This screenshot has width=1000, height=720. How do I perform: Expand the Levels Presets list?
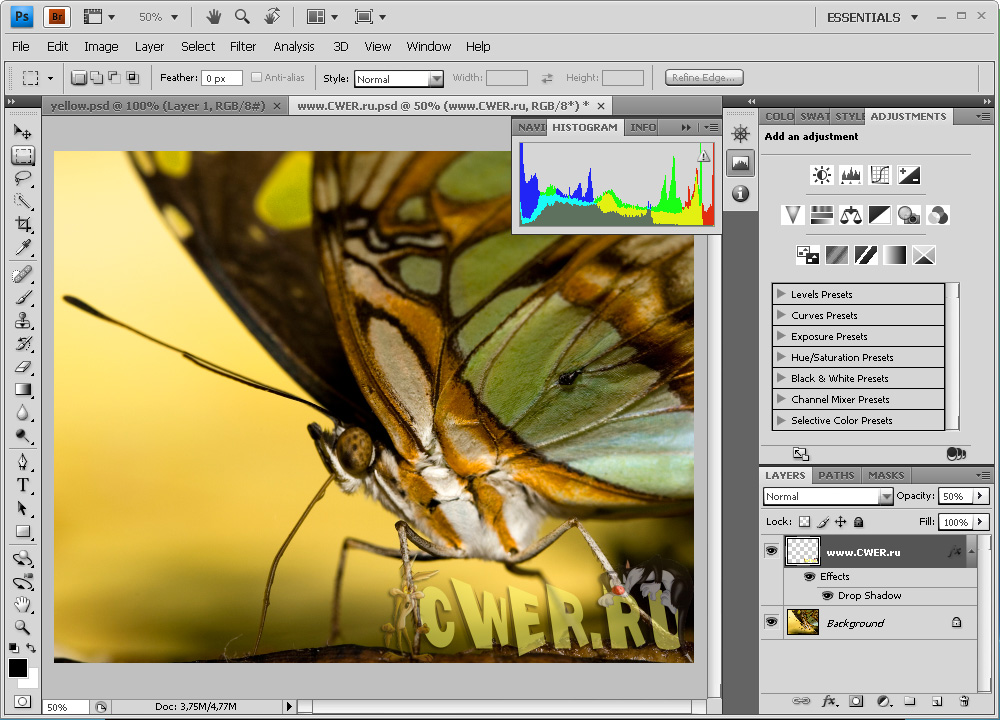tap(780, 294)
